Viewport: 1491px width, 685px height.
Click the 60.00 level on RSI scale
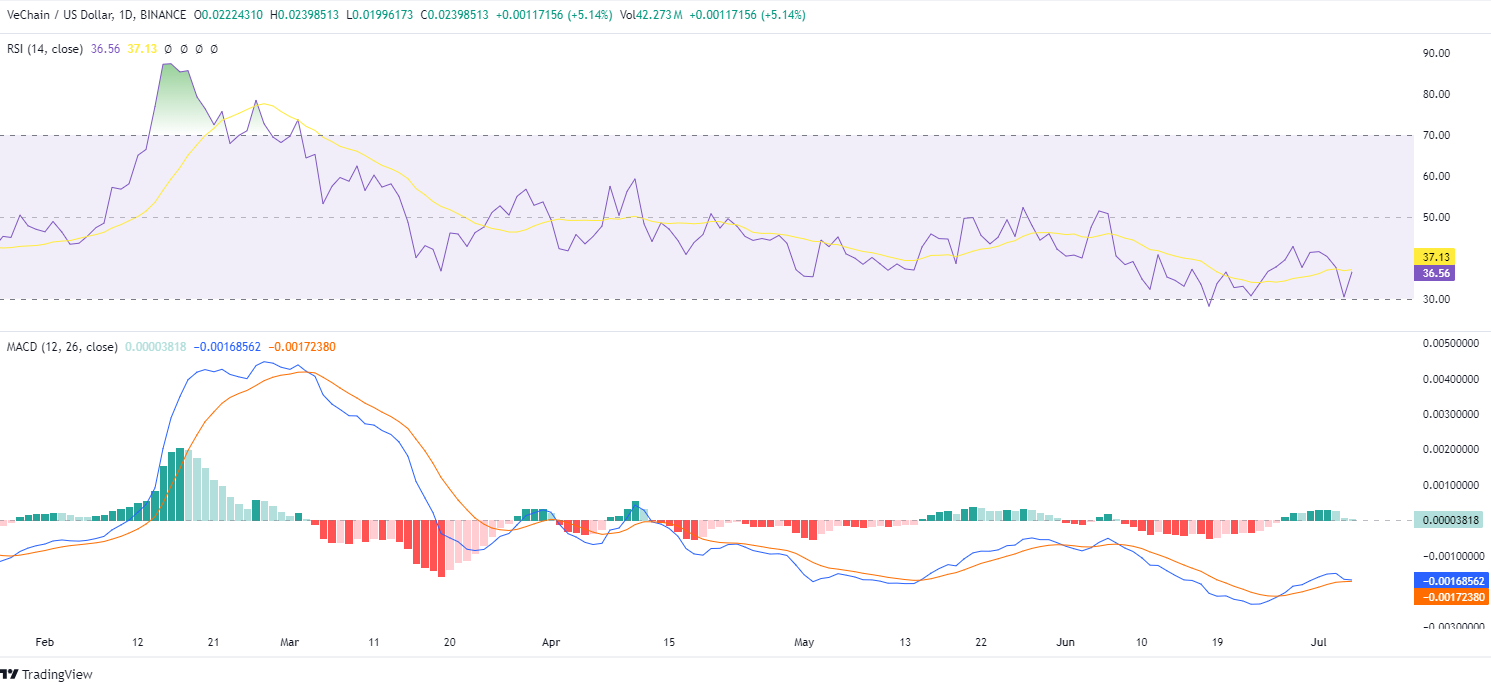1435,176
